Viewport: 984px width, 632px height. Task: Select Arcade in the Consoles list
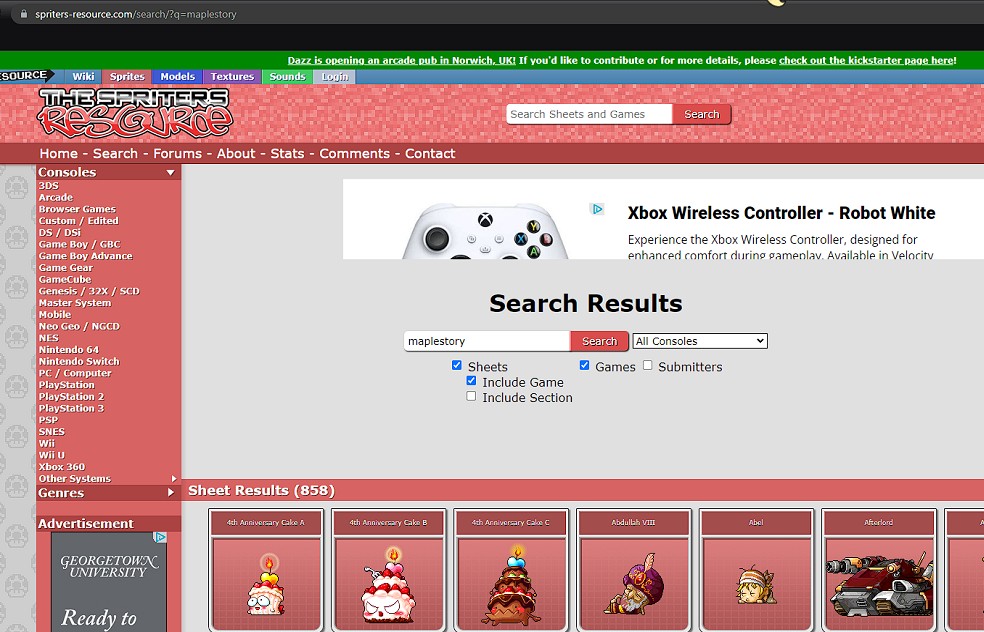coord(56,197)
